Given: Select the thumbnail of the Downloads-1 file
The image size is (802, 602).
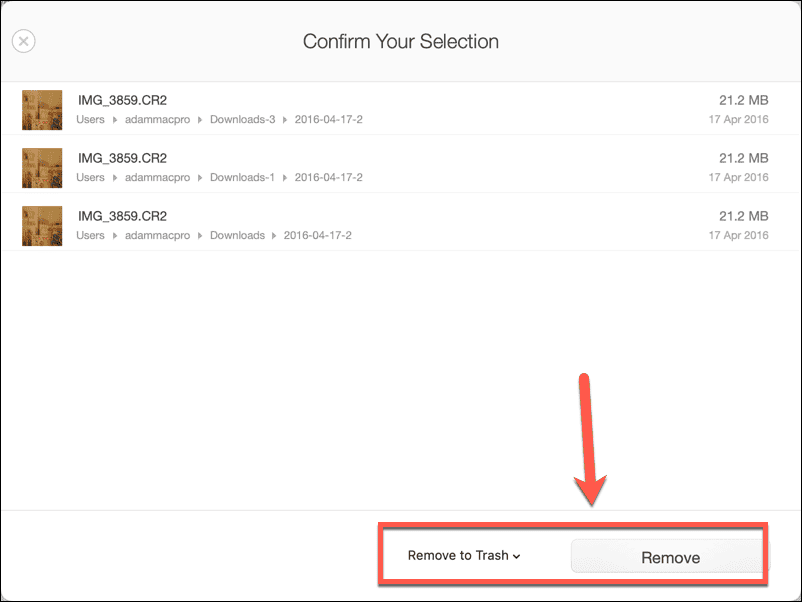Looking at the screenshot, I should pyautogui.click(x=42, y=168).
